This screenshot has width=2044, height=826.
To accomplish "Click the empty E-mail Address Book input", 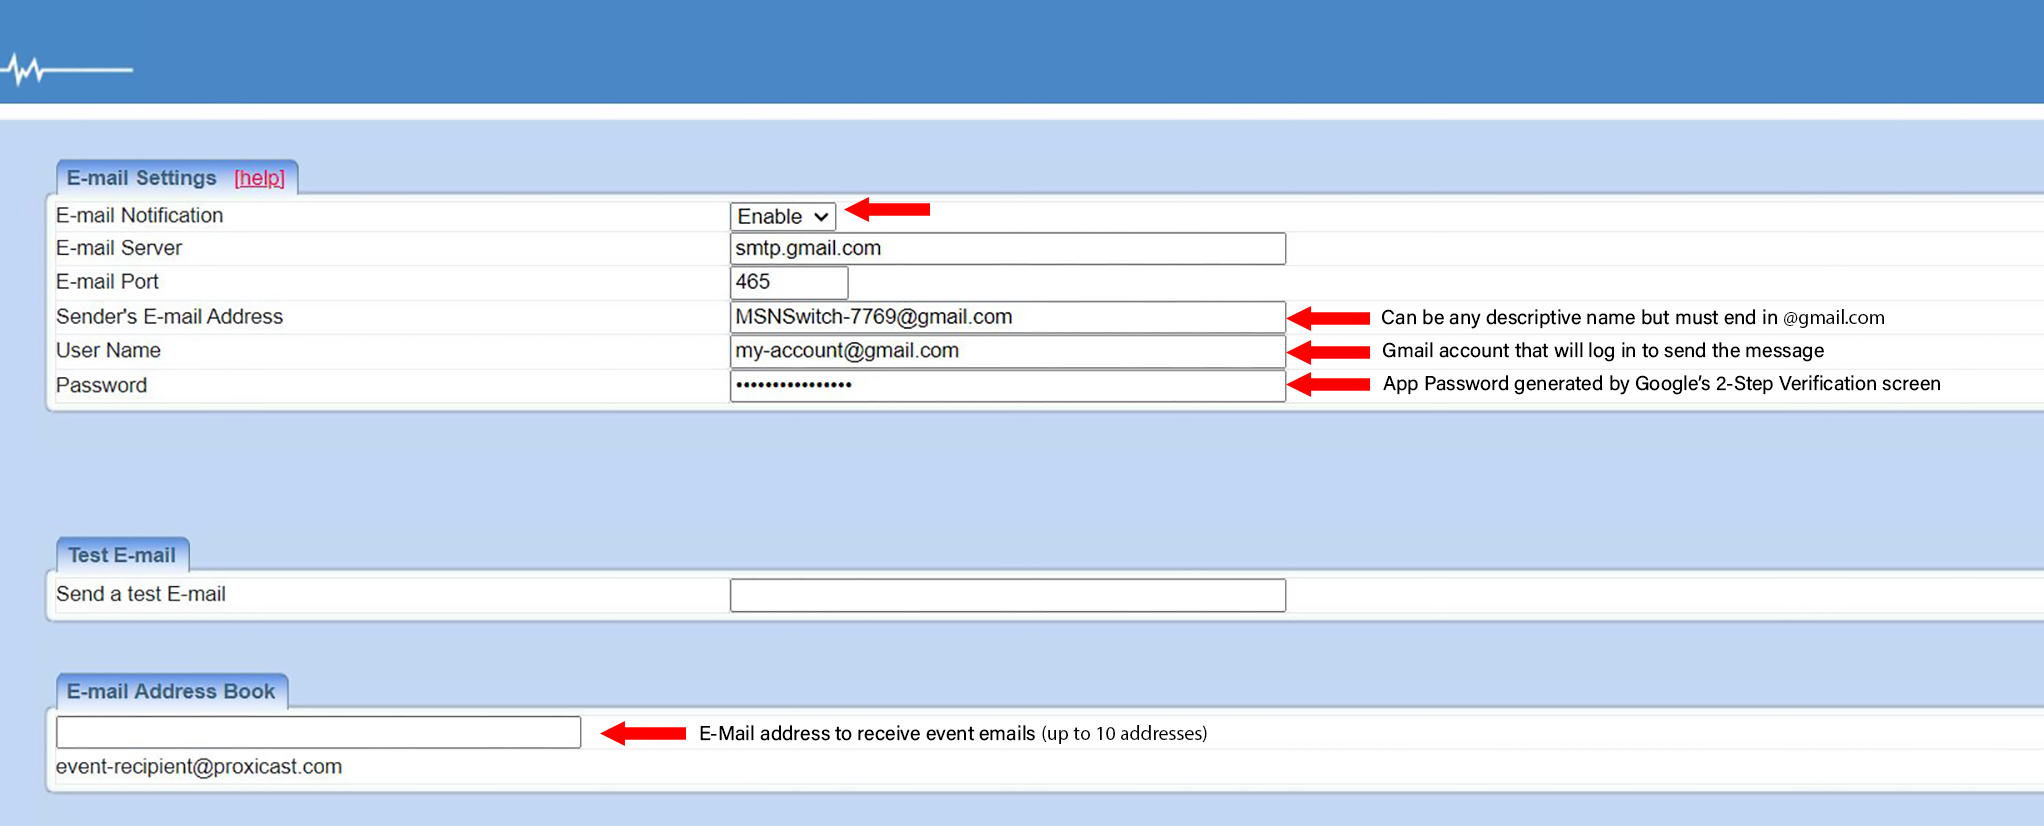I will coord(318,732).
